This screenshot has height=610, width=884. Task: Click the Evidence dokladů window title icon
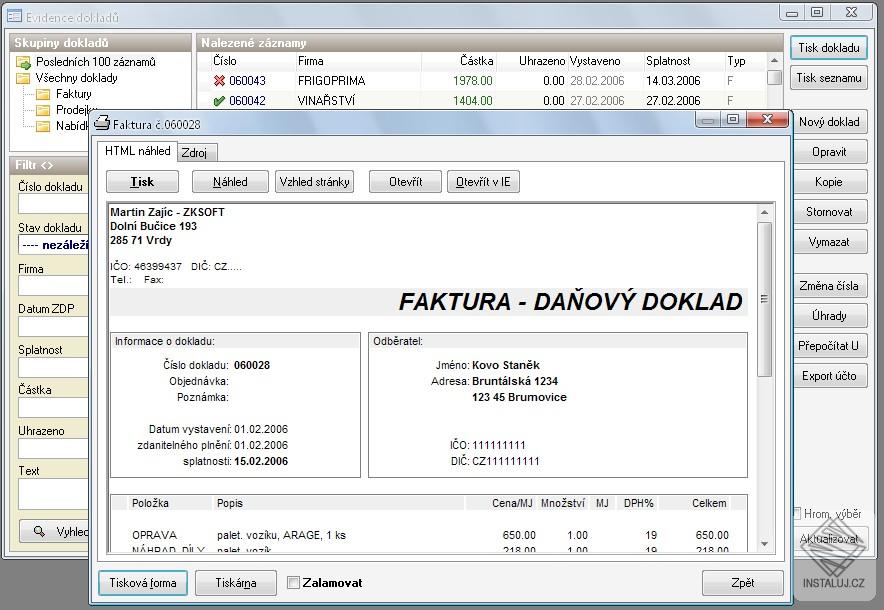pos(14,16)
